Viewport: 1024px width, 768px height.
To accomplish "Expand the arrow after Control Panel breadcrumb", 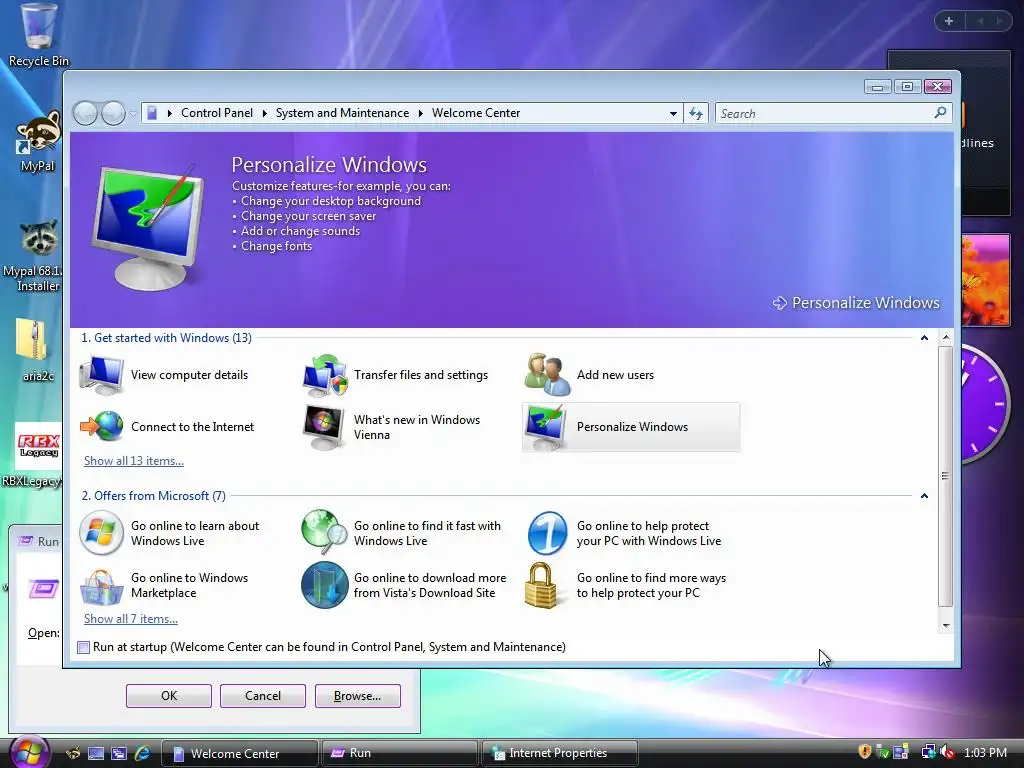I will [x=264, y=114].
